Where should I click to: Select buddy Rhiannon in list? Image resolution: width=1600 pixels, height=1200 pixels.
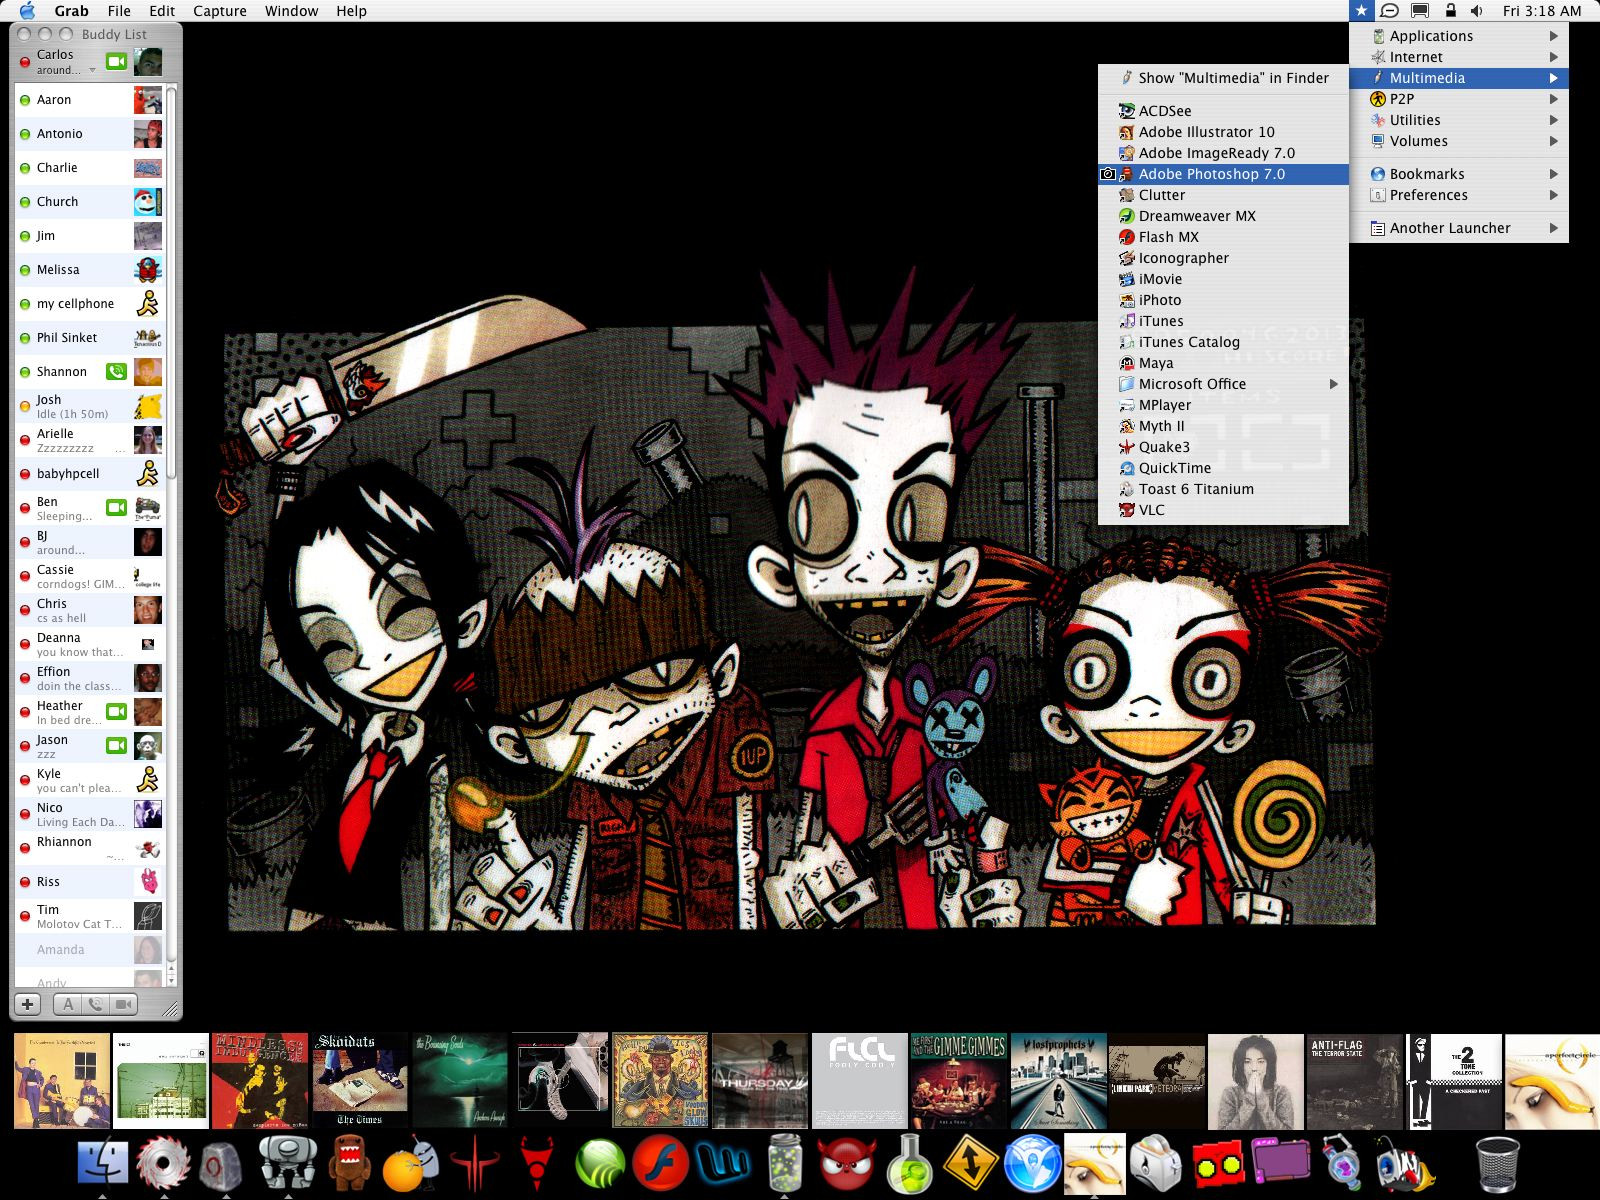click(88, 848)
